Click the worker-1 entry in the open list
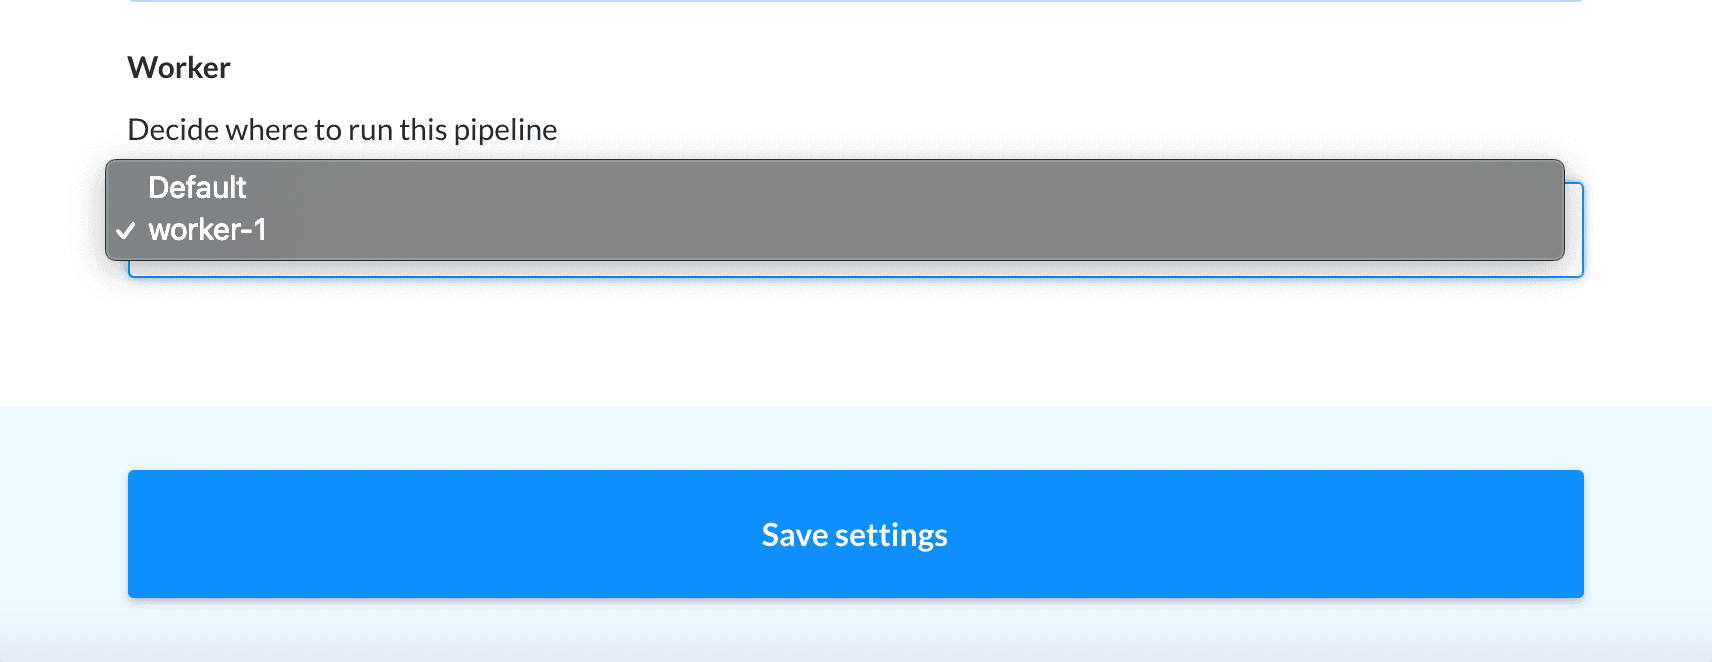Image resolution: width=1712 pixels, height=662 pixels. (x=207, y=230)
